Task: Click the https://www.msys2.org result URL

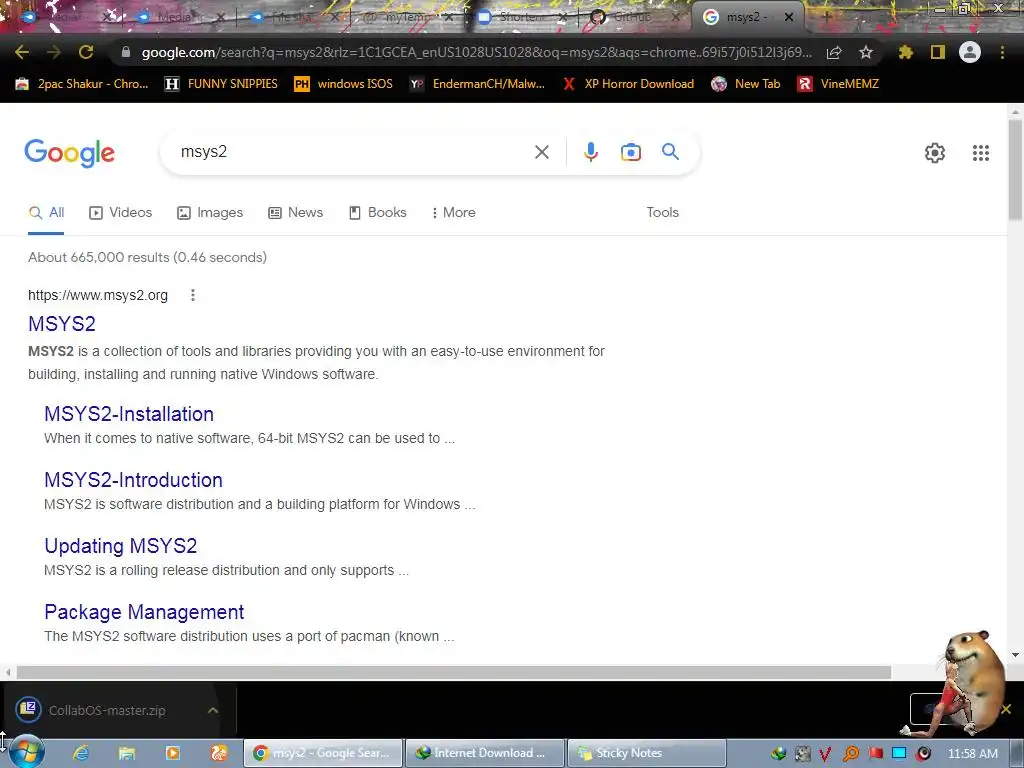Action: tap(98, 295)
